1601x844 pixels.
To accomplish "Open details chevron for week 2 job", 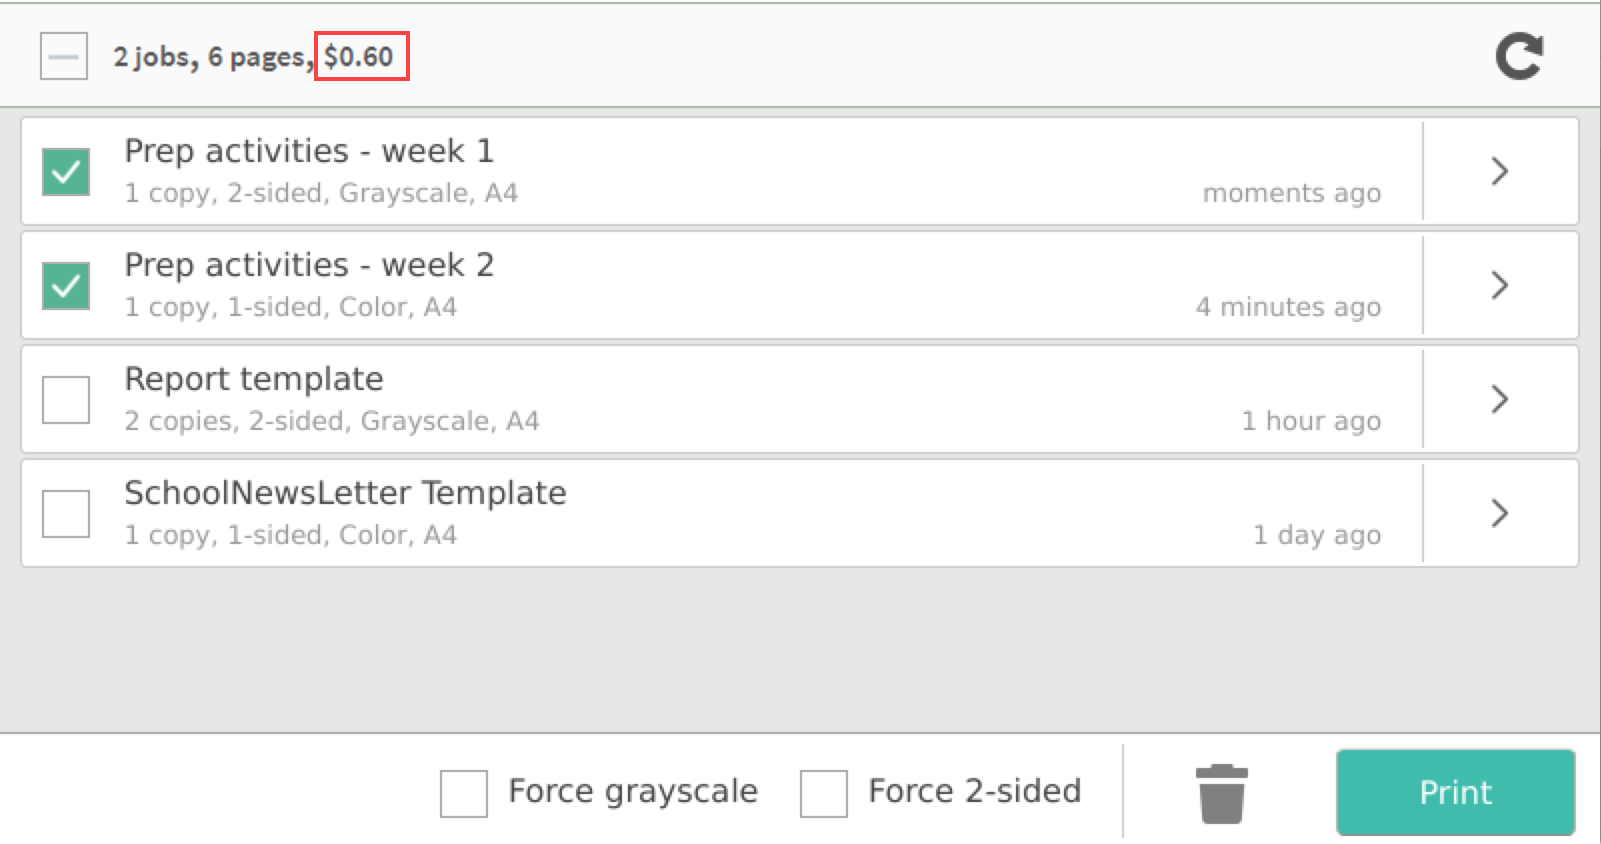I will (1499, 285).
